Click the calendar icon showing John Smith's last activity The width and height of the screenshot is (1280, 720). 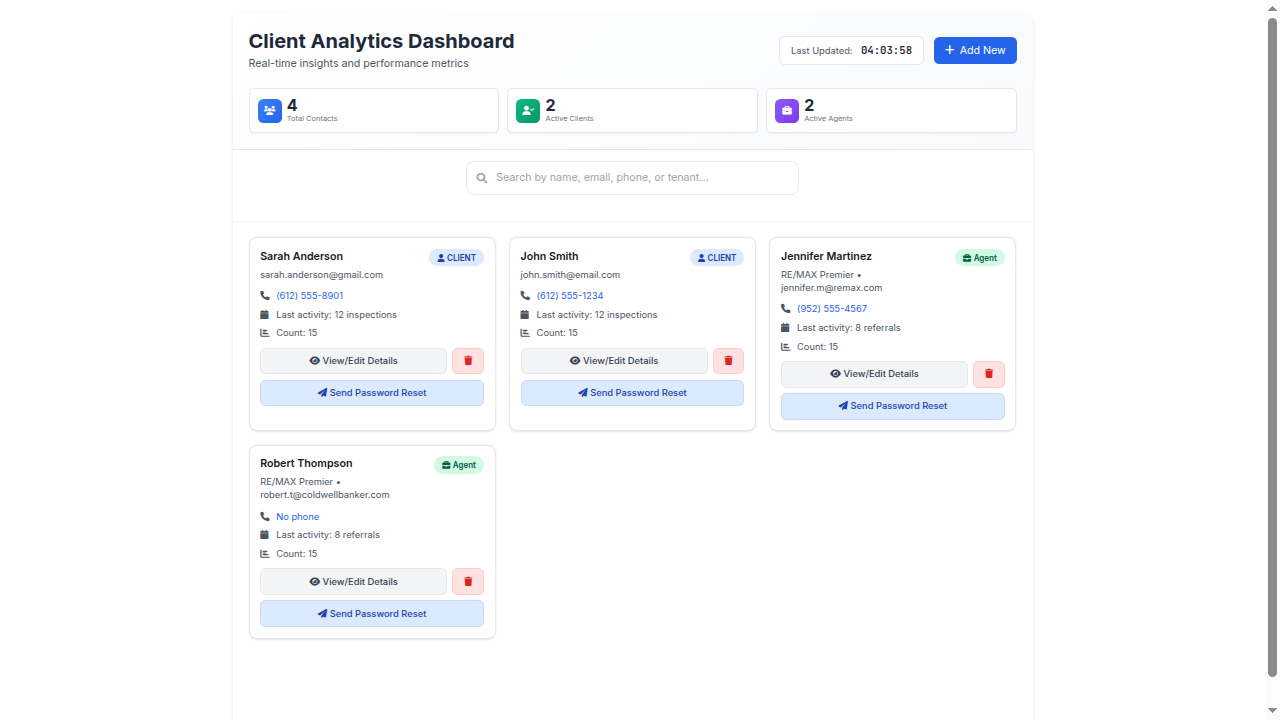pos(525,314)
